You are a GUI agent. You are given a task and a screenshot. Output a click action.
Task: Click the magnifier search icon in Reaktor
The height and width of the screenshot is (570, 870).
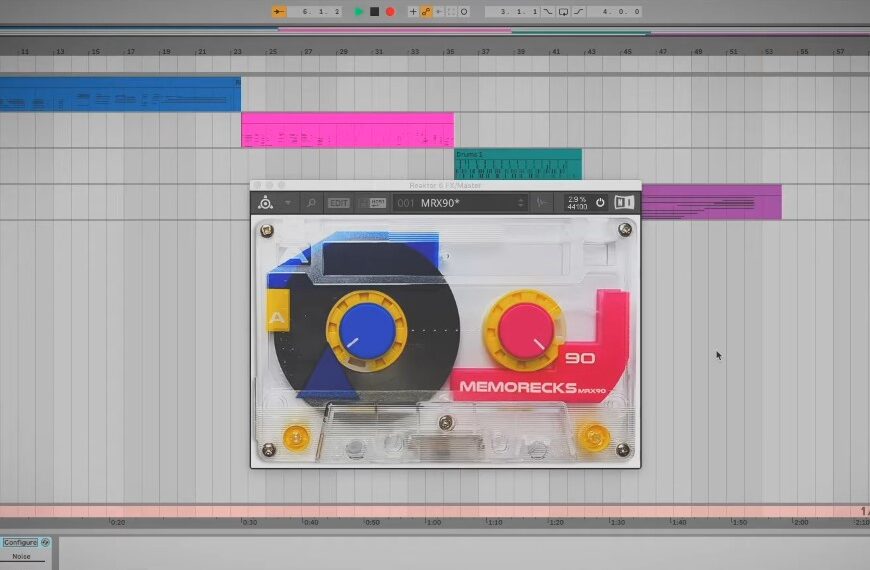pos(312,203)
